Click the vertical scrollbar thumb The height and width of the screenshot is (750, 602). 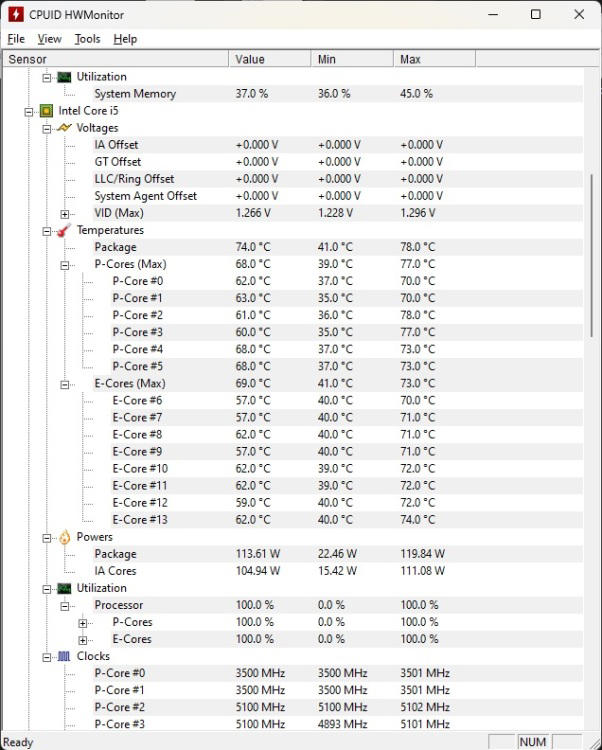point(592,256)
